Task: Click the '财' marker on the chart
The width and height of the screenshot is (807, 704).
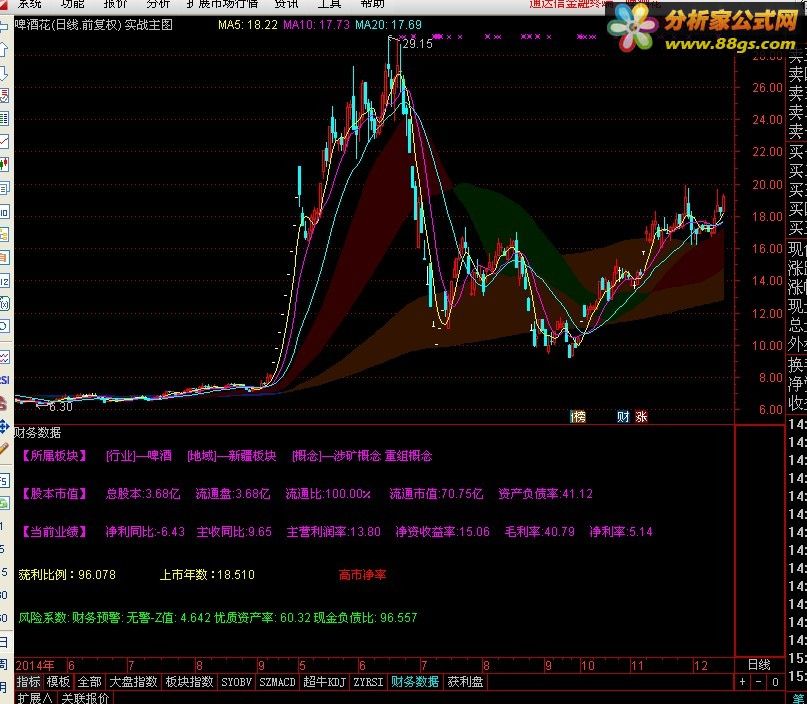Action: 623,416
